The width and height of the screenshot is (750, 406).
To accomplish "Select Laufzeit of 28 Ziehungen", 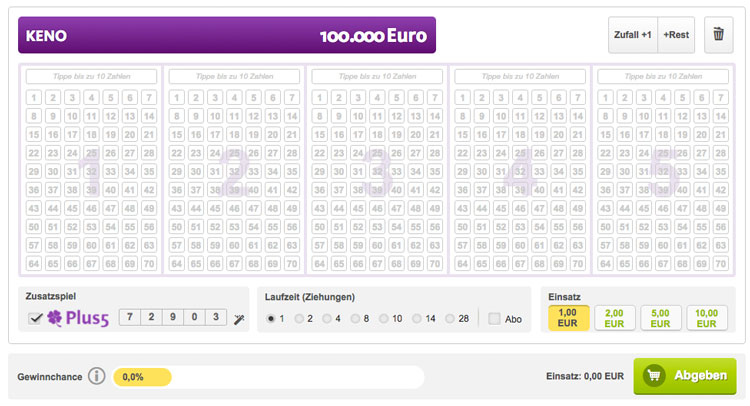I will [x=449, y=318].
